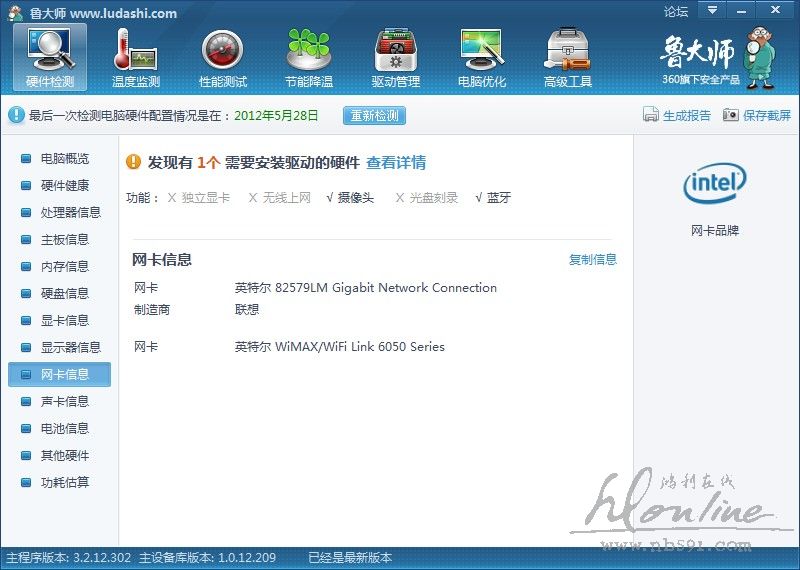The height and width of the screenshot is (570, 800).
Task: Open the 温度监测 temperature monitor
Action: [136, 58]
